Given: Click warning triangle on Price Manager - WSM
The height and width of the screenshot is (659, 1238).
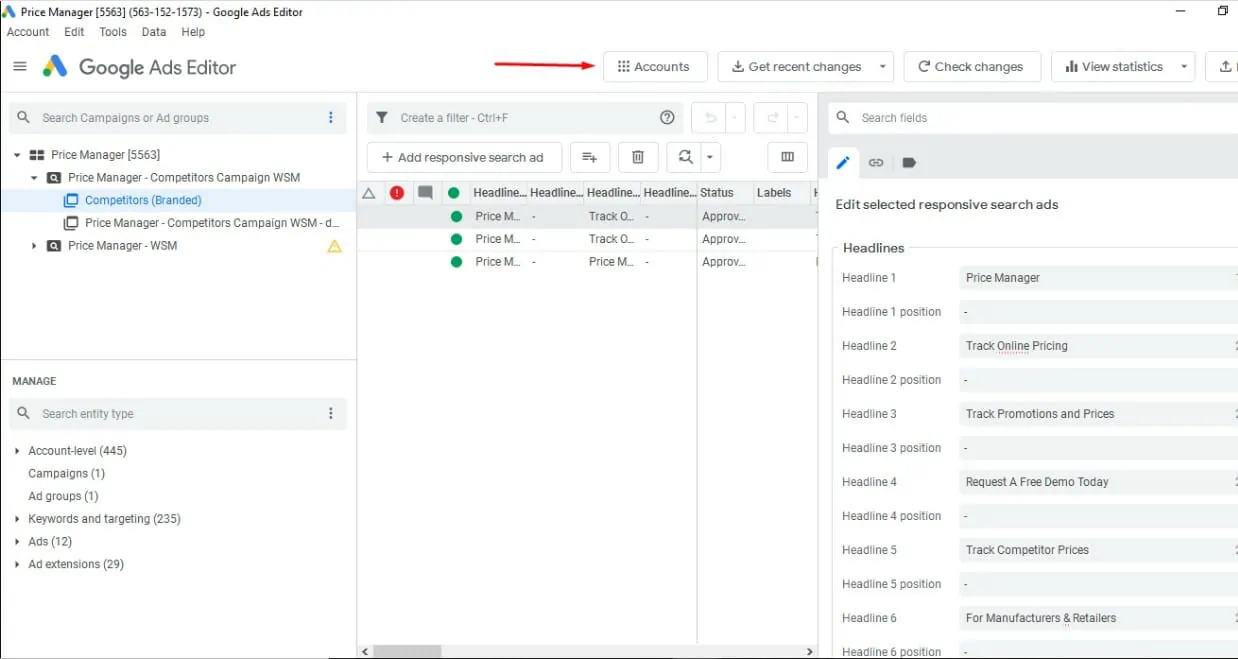Looking at the screenshot, I should coord(334,246).
